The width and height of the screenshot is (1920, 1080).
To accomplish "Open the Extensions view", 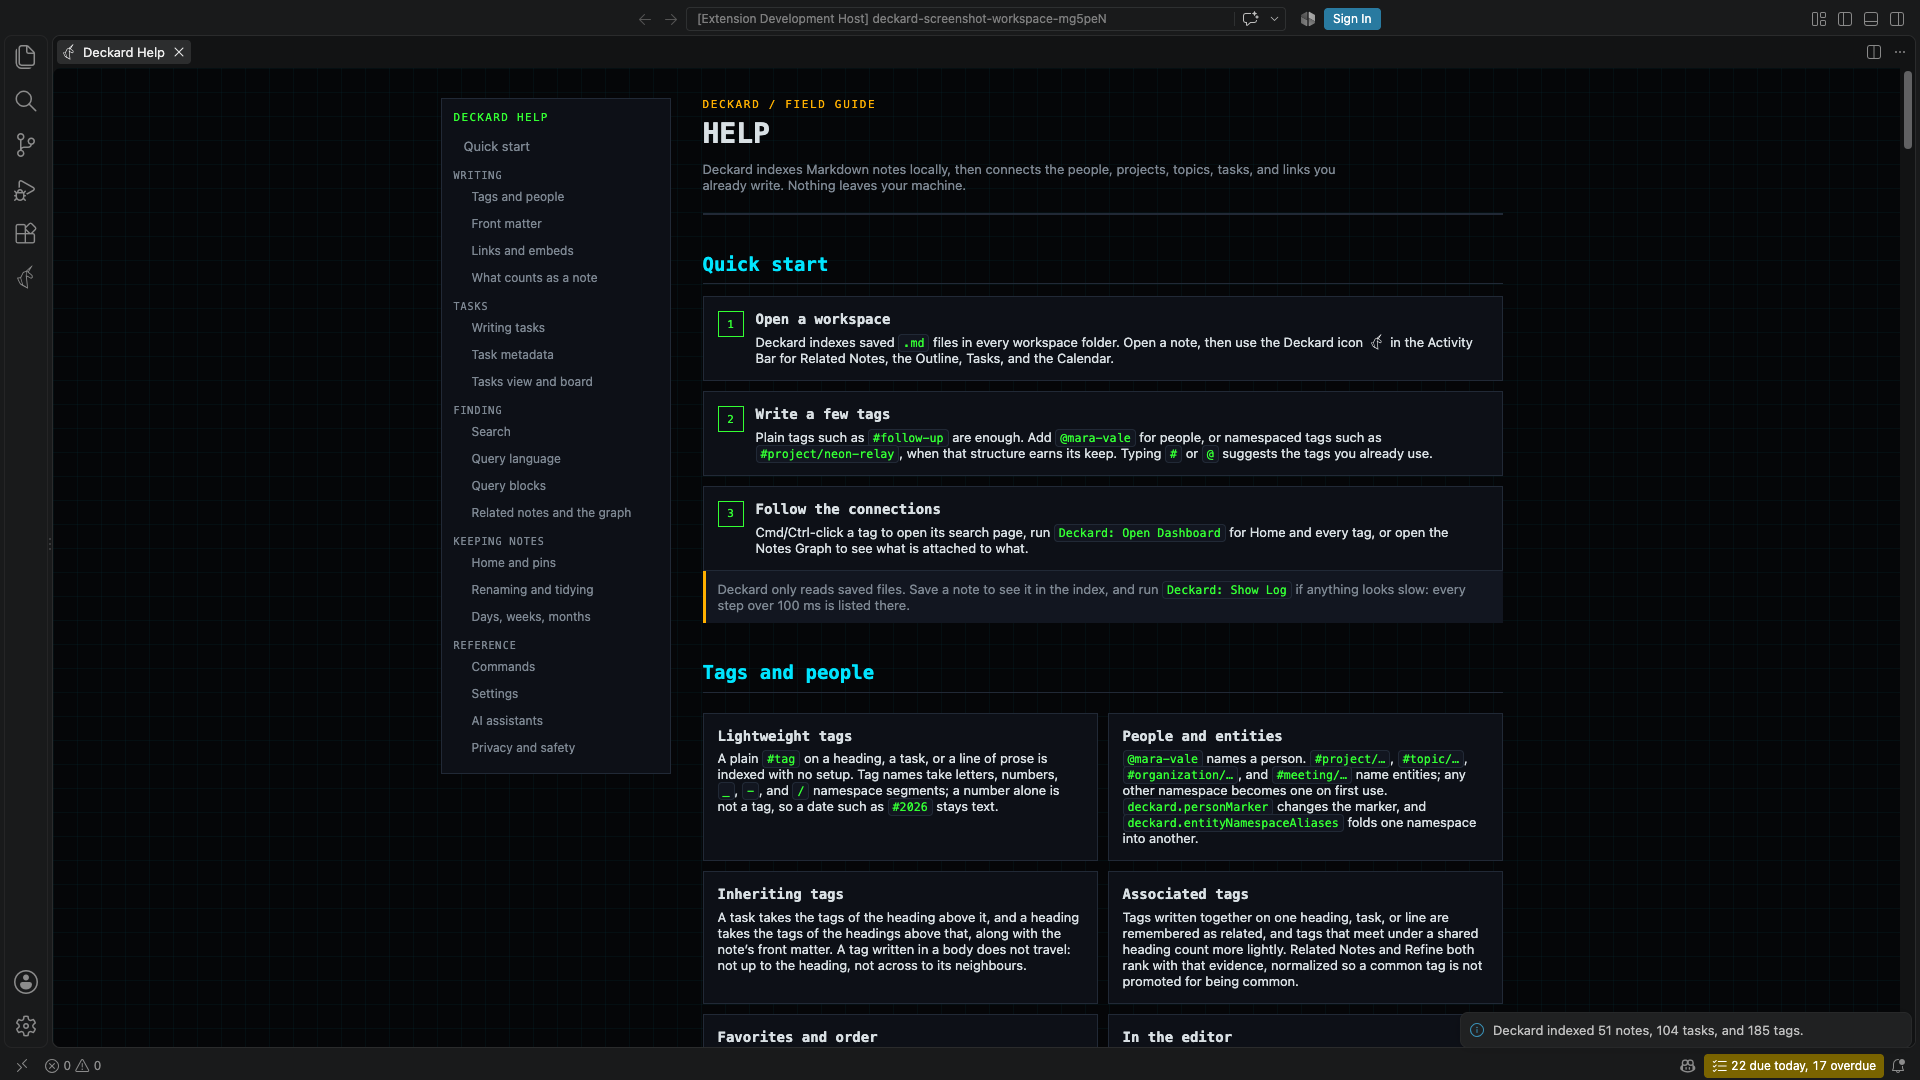I will click(x=26, y=233).
